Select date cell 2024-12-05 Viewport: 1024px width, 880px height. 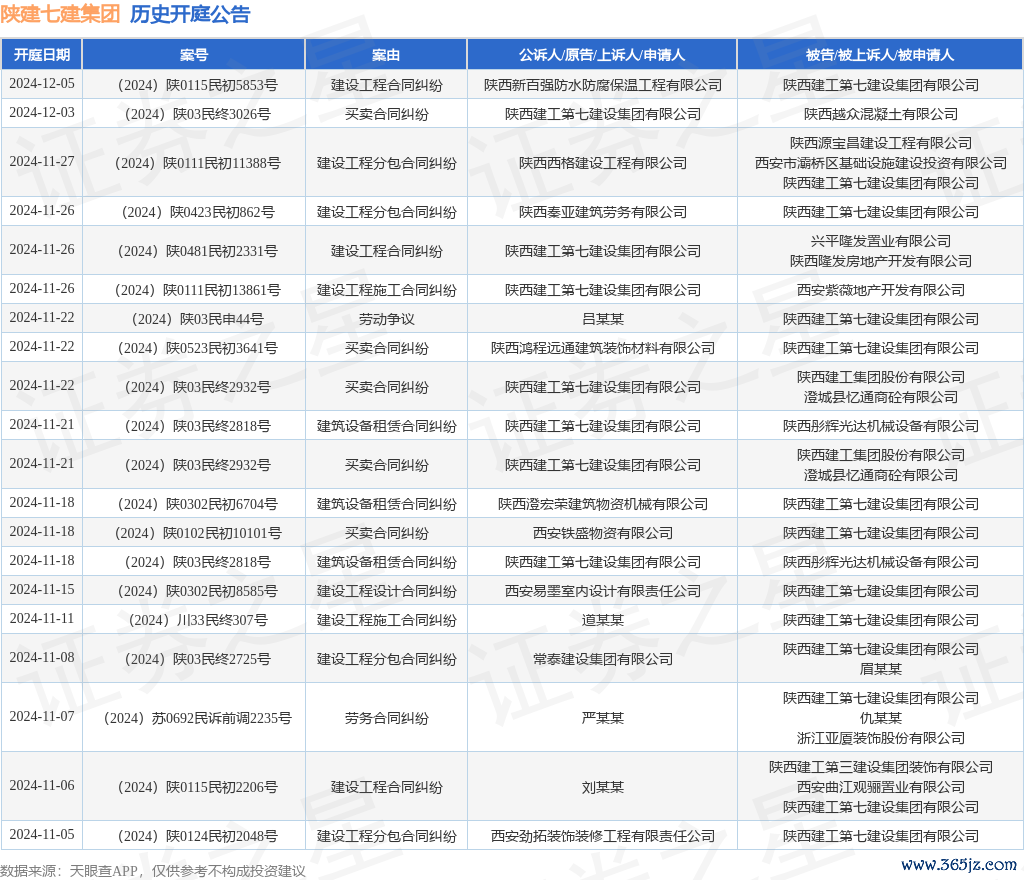point(42,84)
